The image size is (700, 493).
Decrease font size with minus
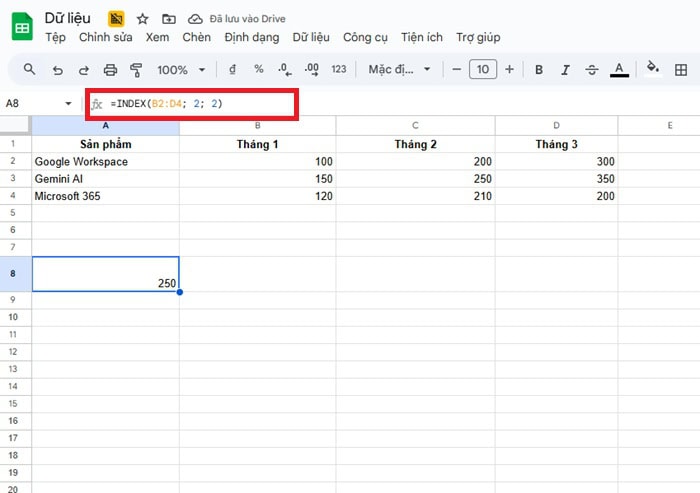coord(456,69)
